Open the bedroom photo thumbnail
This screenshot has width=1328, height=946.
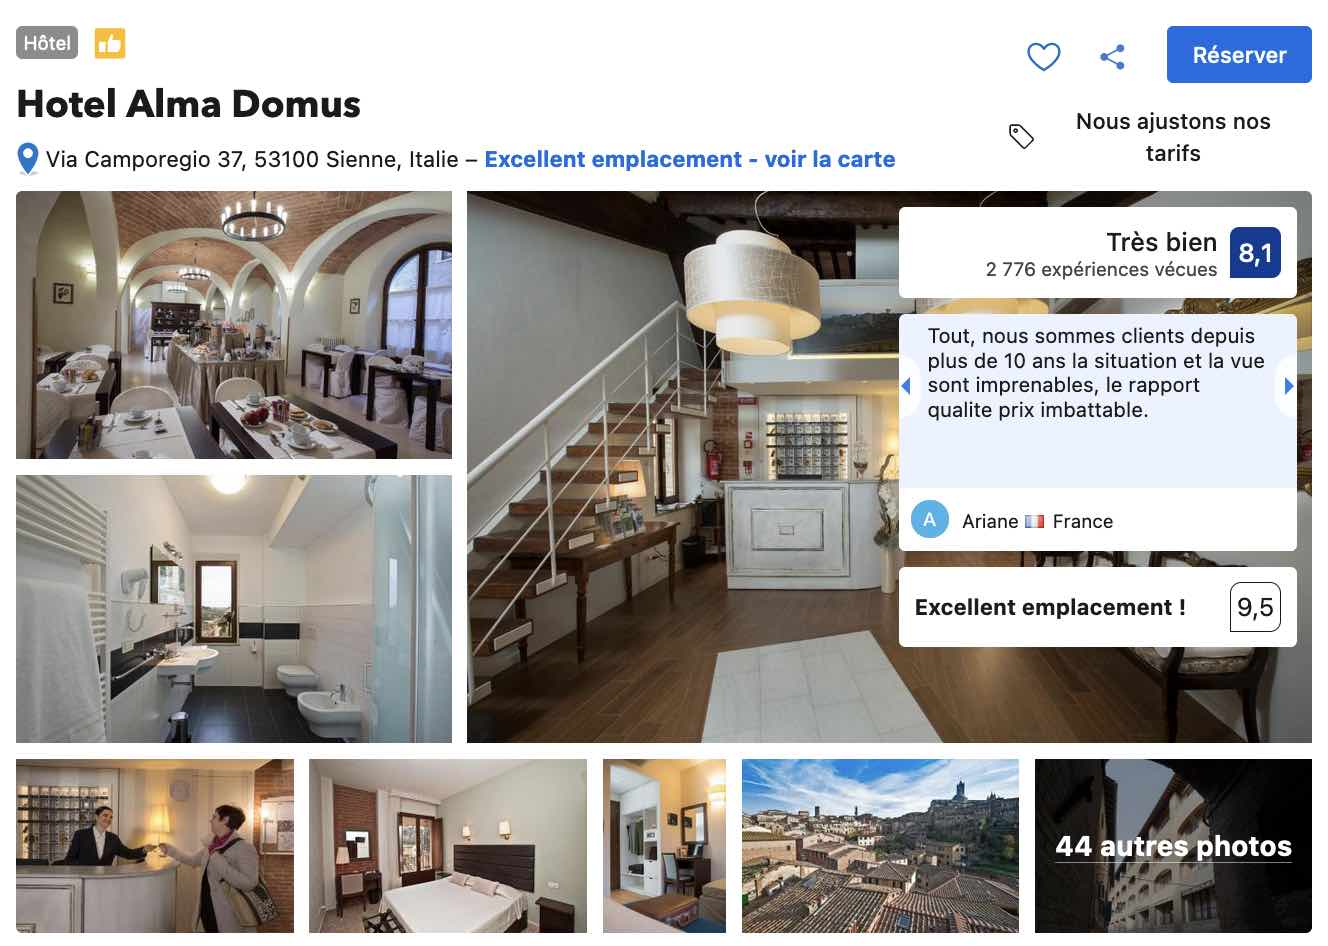pyautogui.click(x=448, y=846)
